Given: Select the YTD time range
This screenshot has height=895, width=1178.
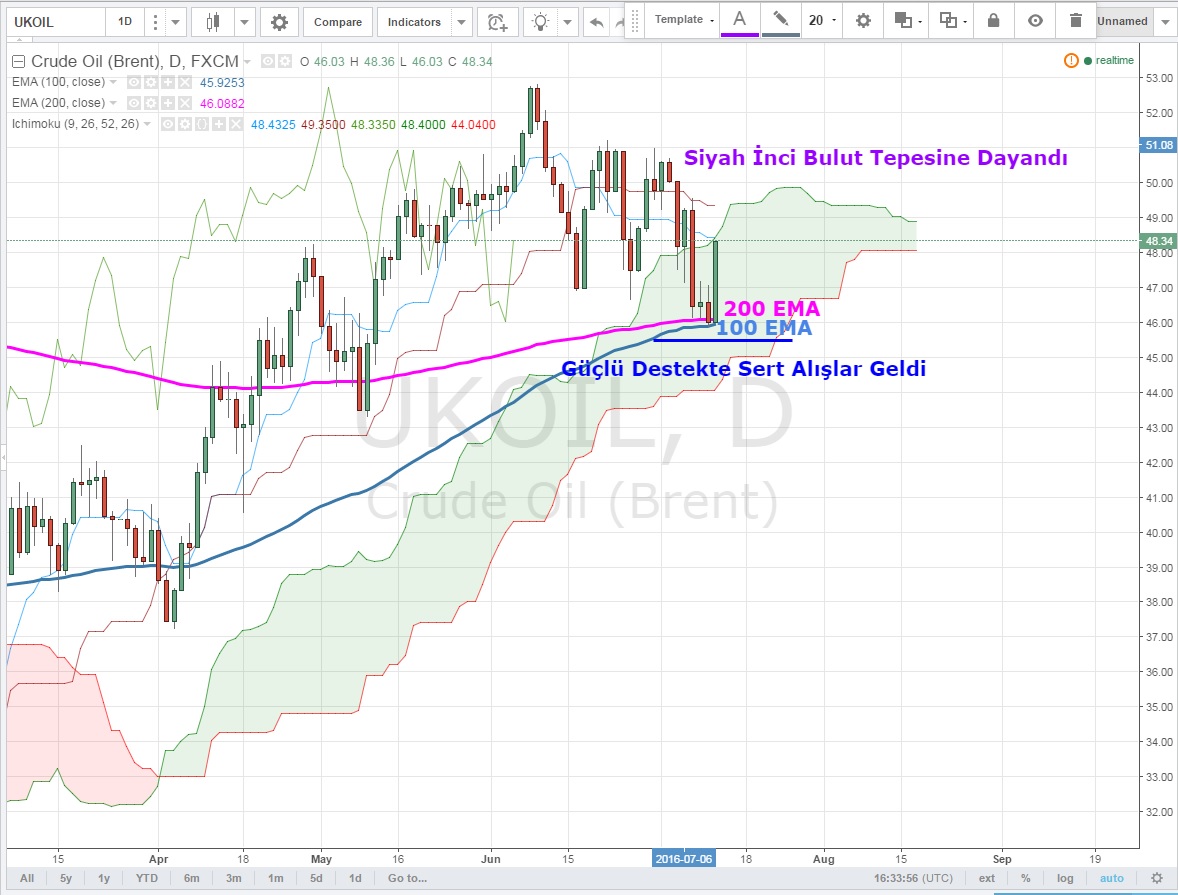Looking at the screenshot, I should tap(146, 878).
